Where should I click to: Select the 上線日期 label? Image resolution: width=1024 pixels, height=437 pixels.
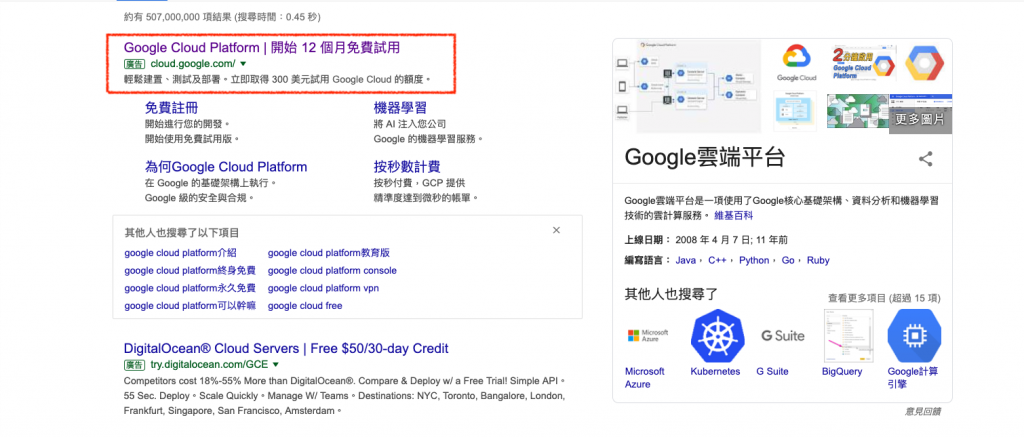pyautogui.click(x=648, y=238)
